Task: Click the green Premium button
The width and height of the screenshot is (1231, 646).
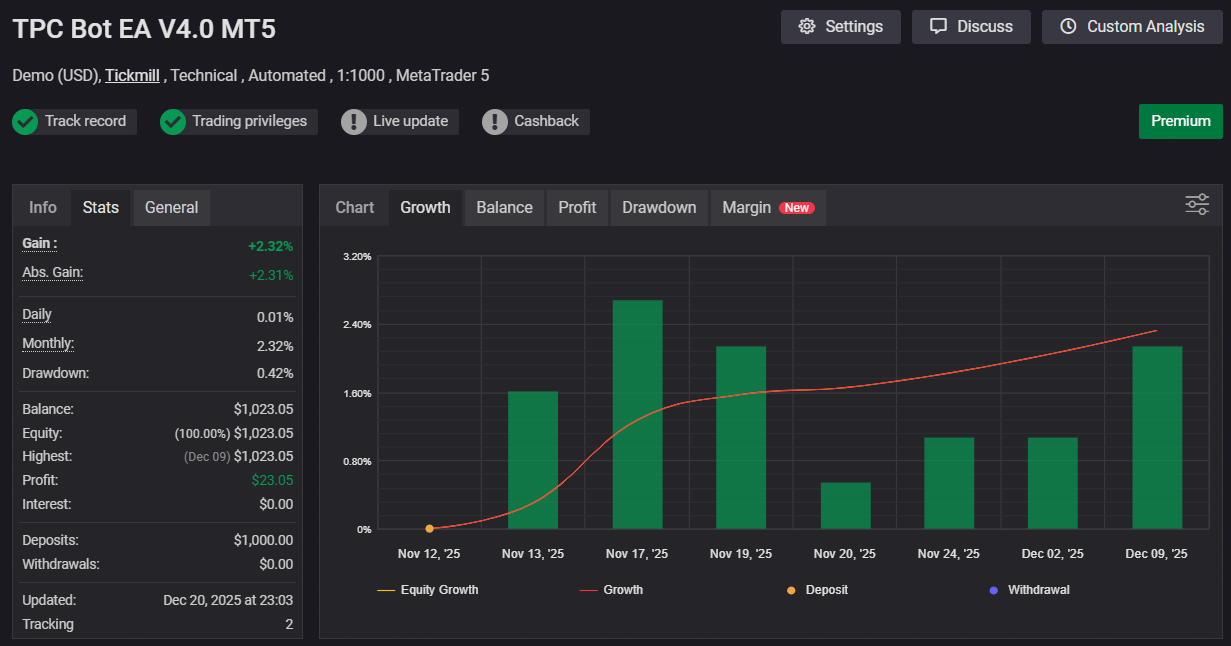Action: [x=1180, y=121]
